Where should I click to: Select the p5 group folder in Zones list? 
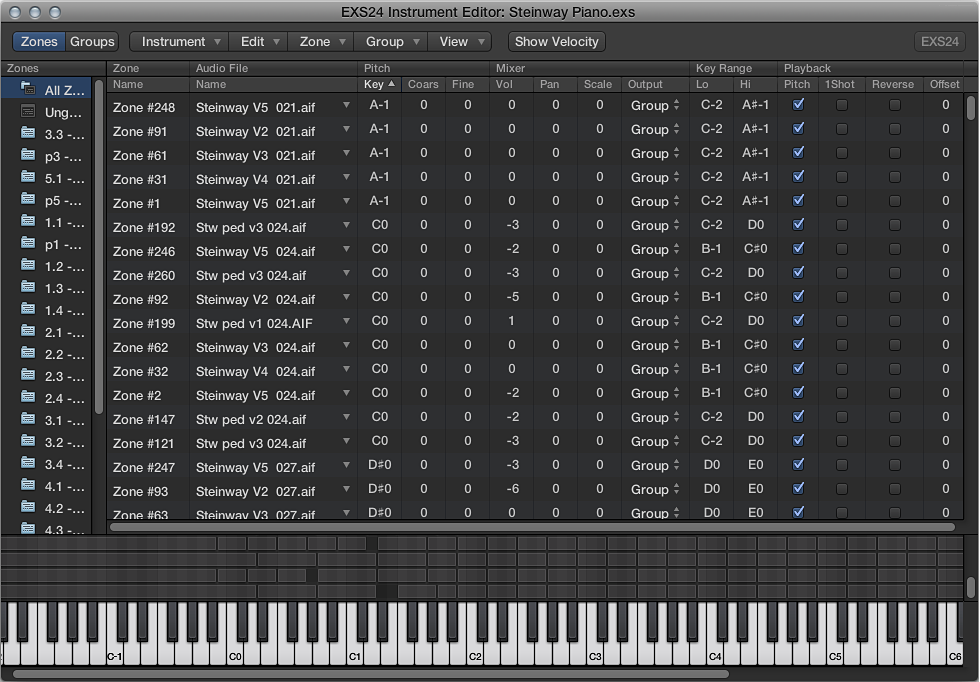pos(27,201)
